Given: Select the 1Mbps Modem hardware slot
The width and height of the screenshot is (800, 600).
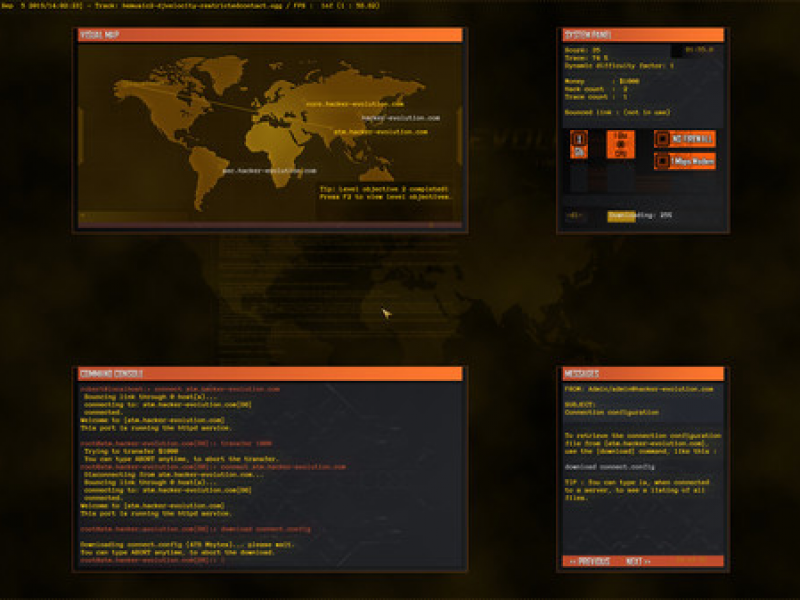Looking at the screenshot, I should pyautogui.click(x=685, y=161).
